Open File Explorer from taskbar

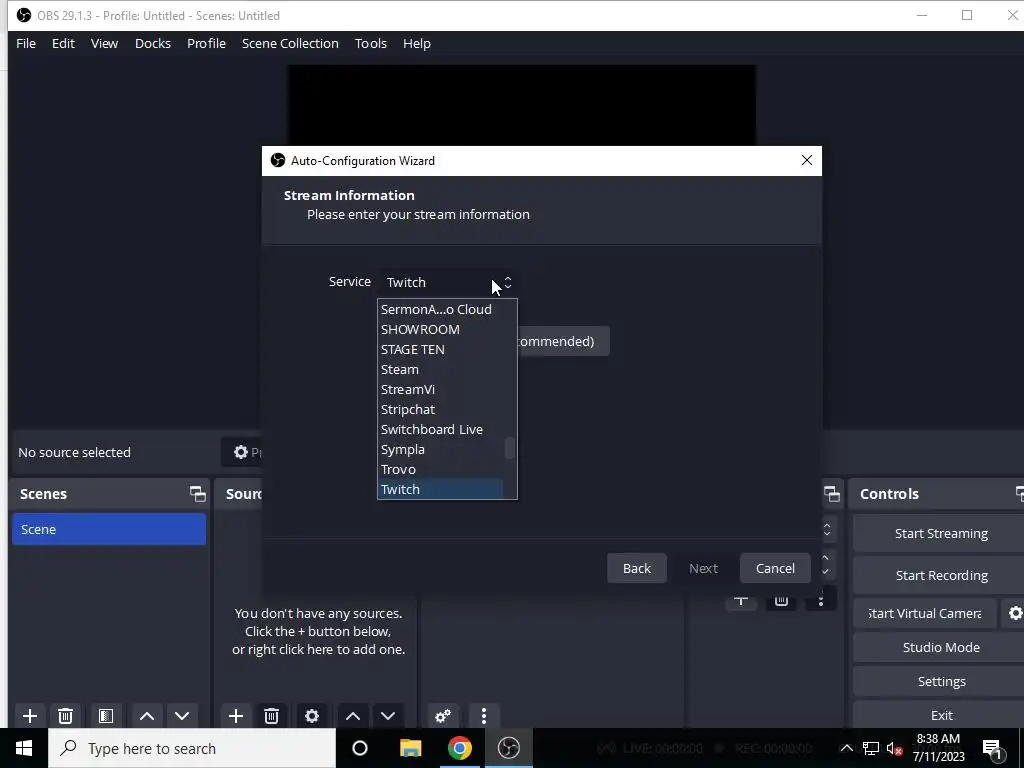pos(411,748)
